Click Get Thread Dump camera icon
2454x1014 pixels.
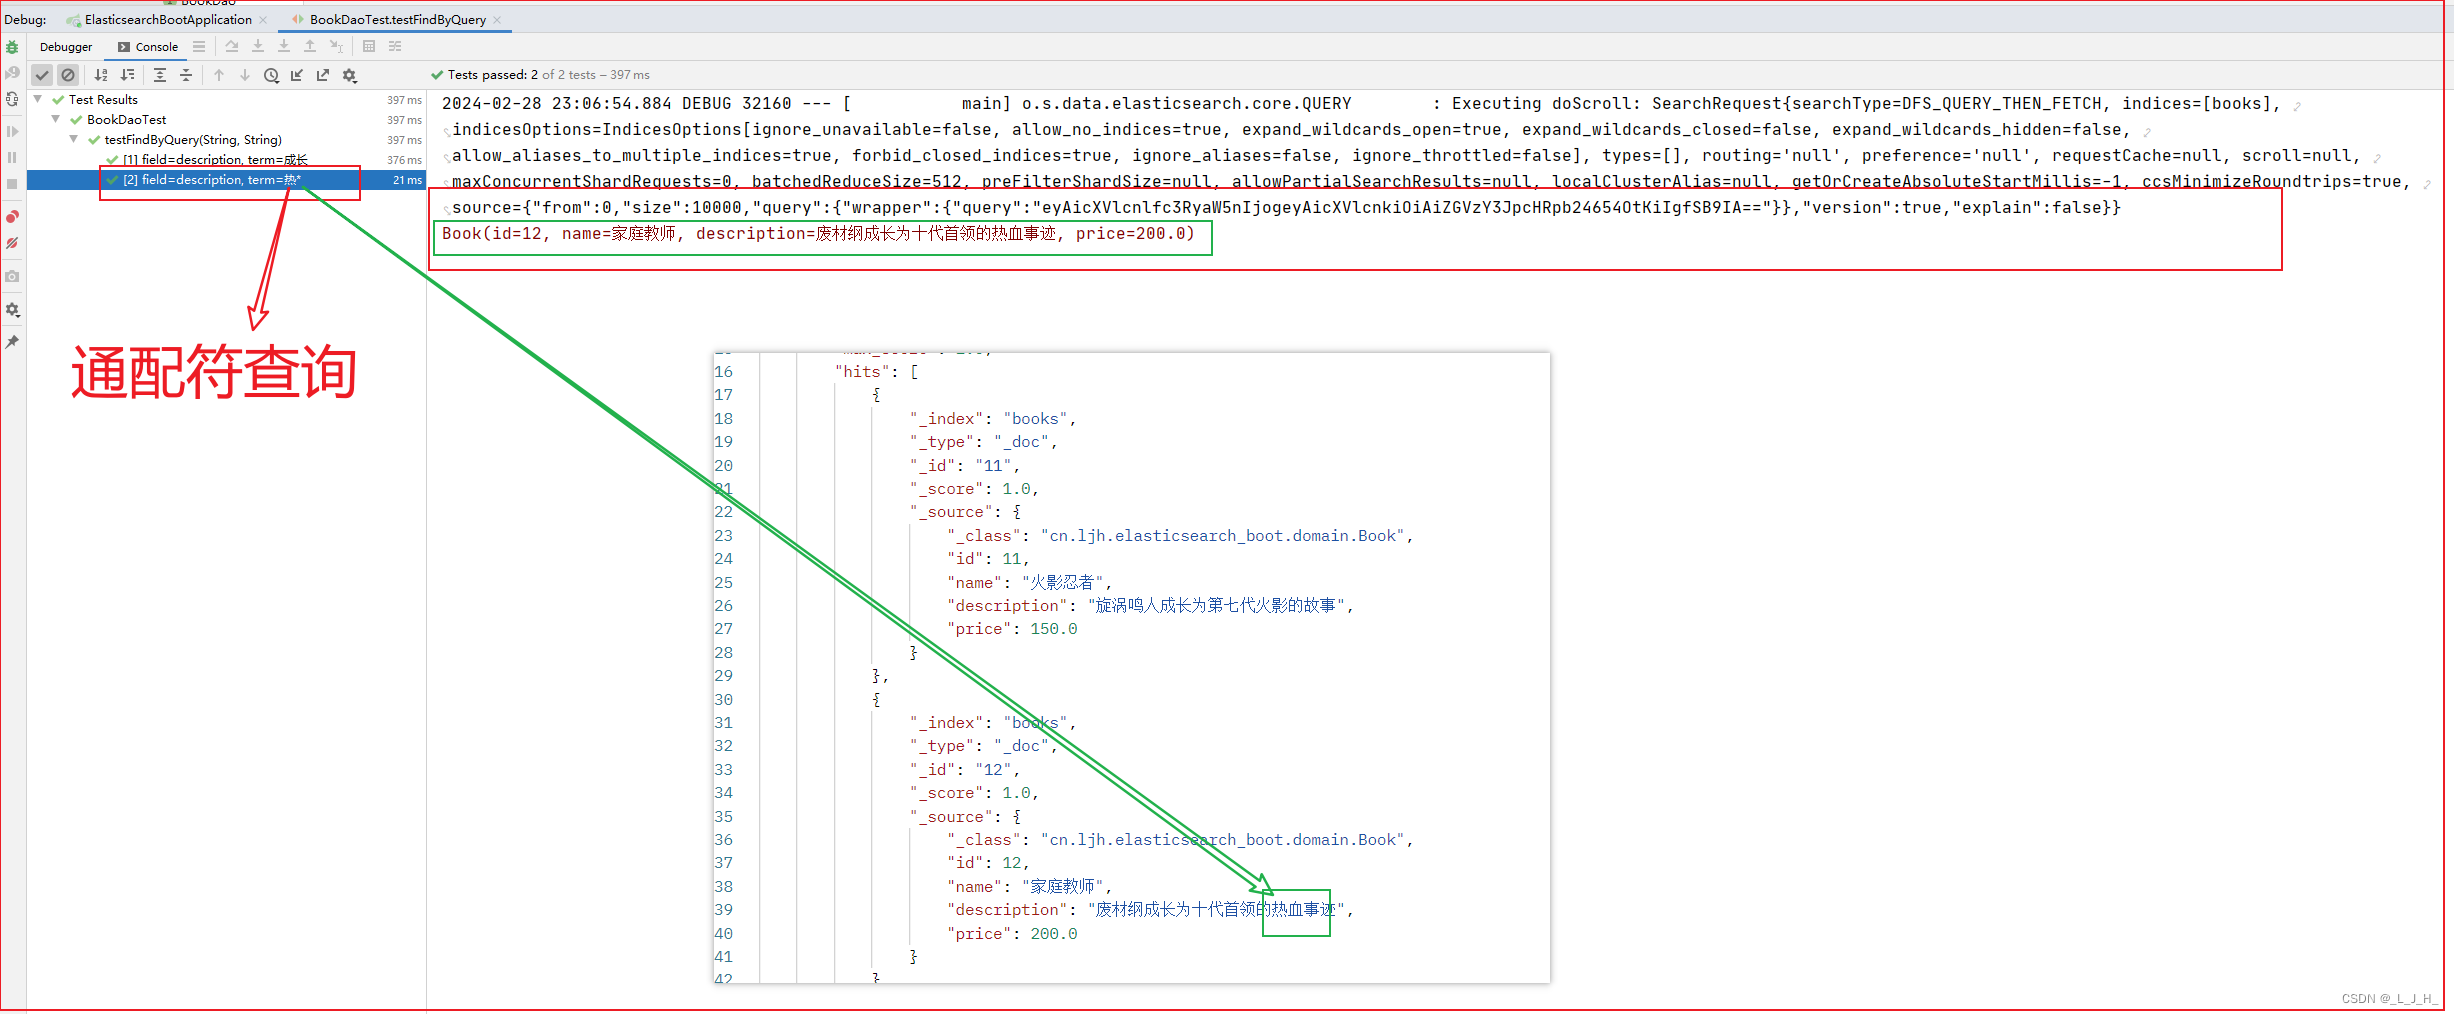point(12,276)
